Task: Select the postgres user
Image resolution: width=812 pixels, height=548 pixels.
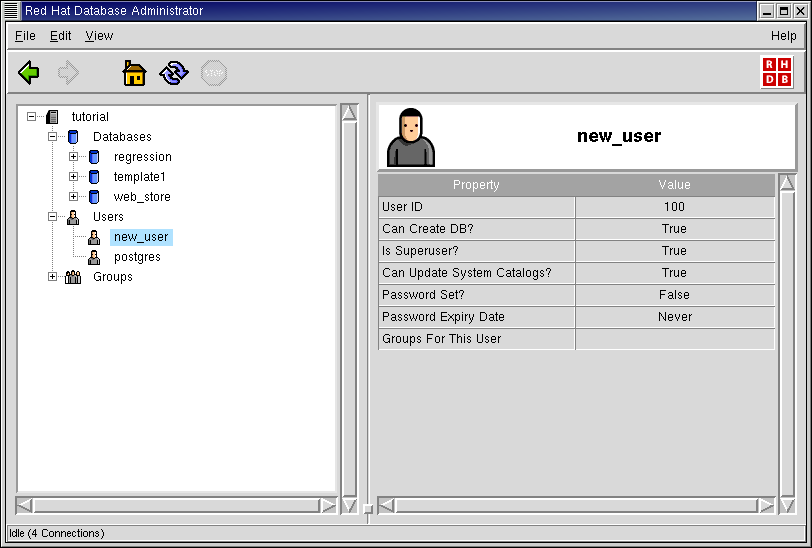Action: pos(137,257)
